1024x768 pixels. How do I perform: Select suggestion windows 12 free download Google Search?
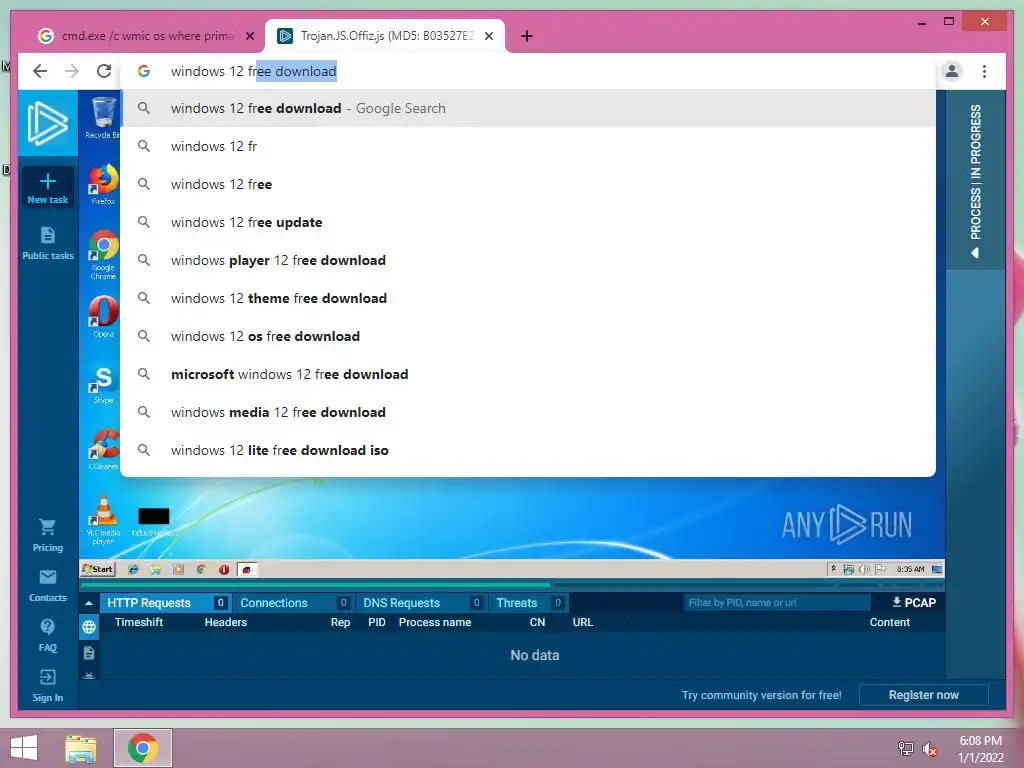pyautogui.click(x=528, y=108)
